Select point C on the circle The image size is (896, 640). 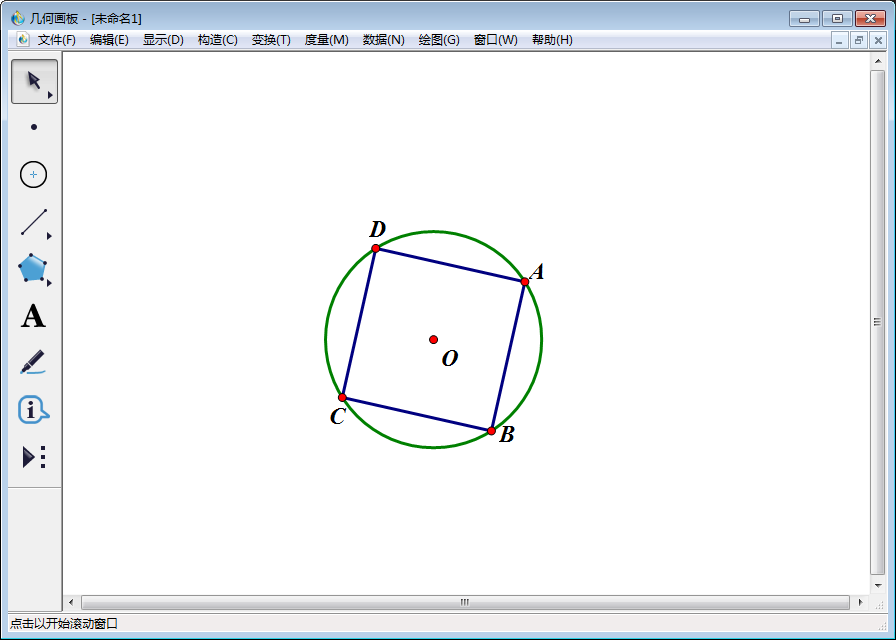pyautogui.click(x=342, y=398)
